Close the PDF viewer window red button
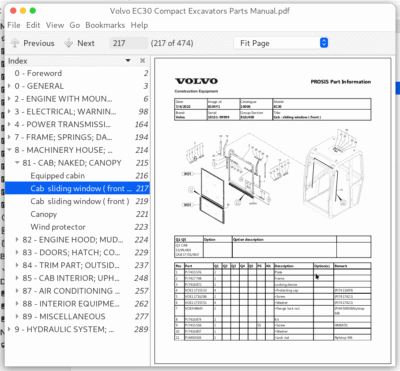 (x=13, y=11)
